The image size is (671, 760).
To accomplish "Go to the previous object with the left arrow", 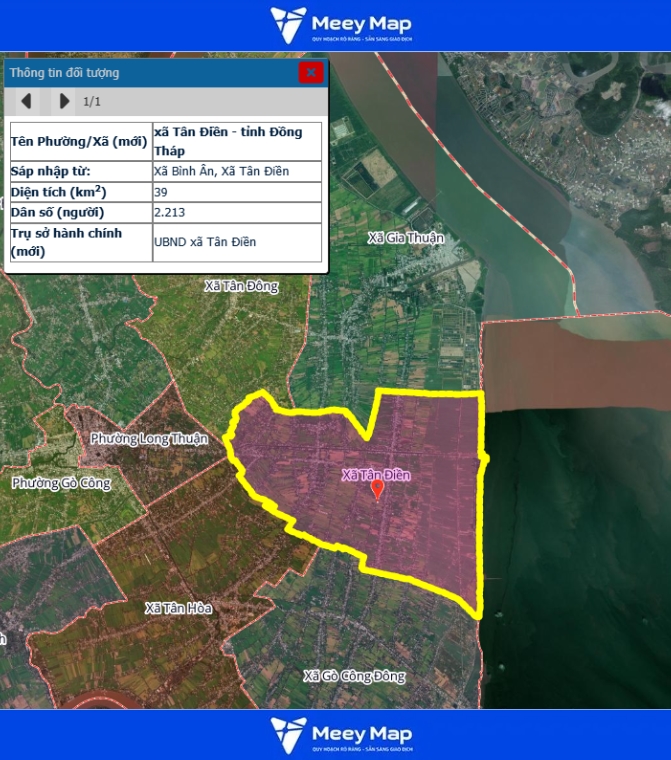I will point(27,101).
